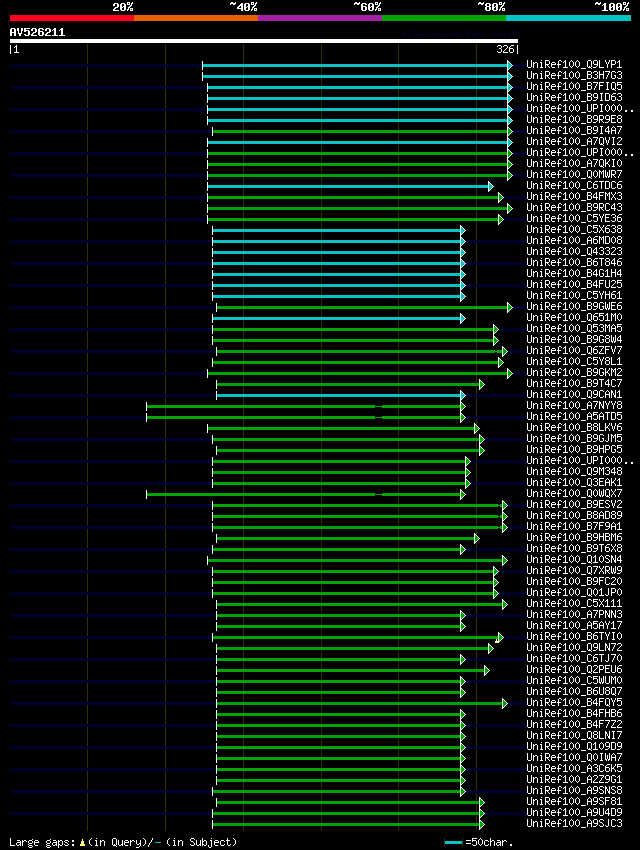Open hit UniRef100_Q0WQX7
The image size is (640, 850).
click(574, 493)
